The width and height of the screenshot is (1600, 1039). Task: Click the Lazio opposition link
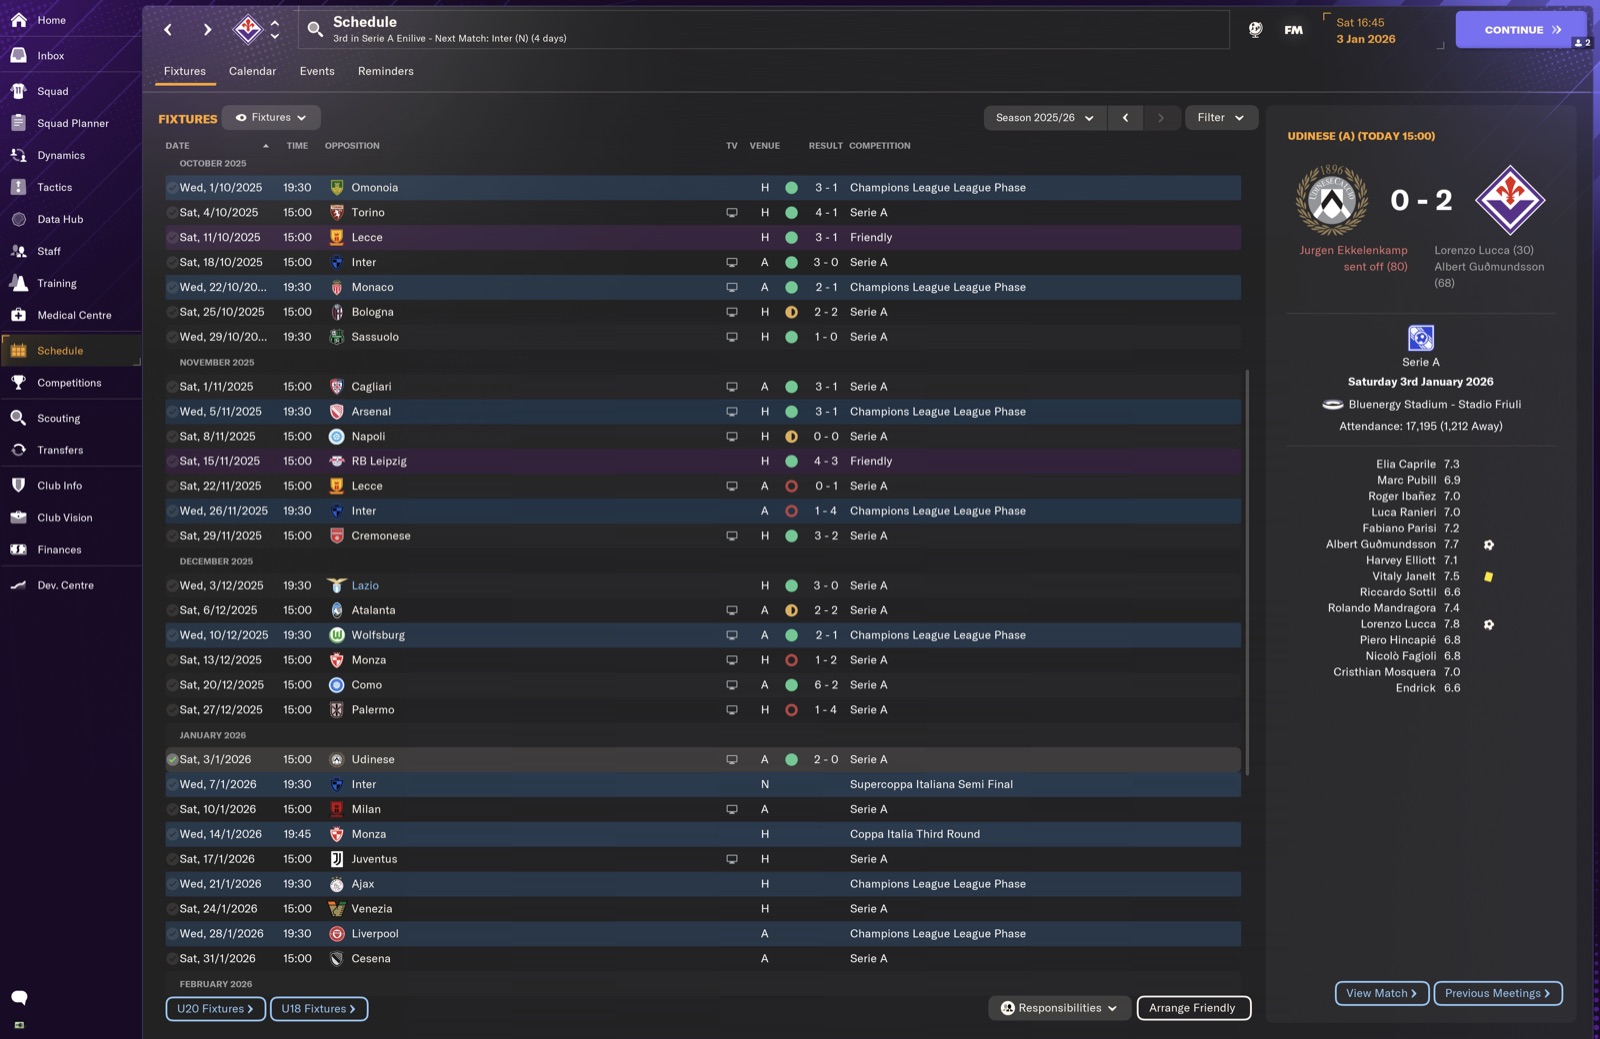(x=365, y=585)
